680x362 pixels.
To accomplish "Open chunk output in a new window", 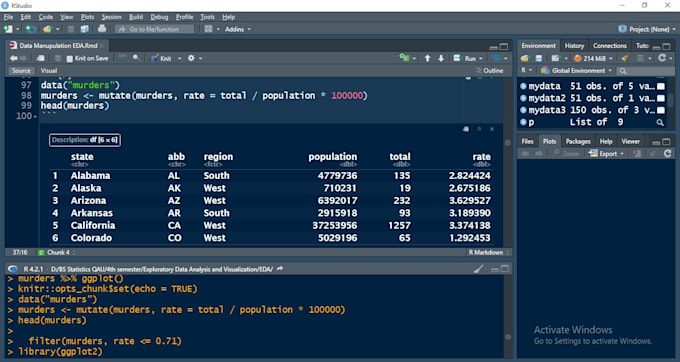I will 466,129.
